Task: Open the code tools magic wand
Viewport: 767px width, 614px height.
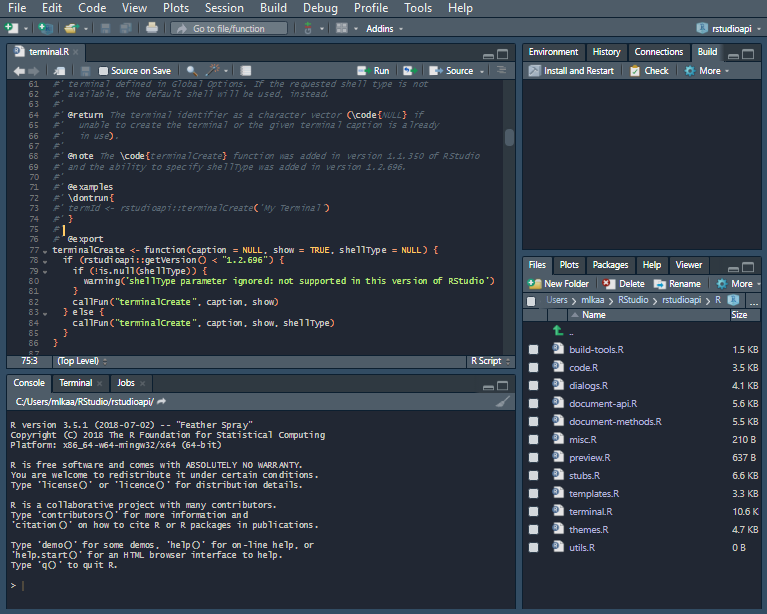Action: (x=213, y=71)
